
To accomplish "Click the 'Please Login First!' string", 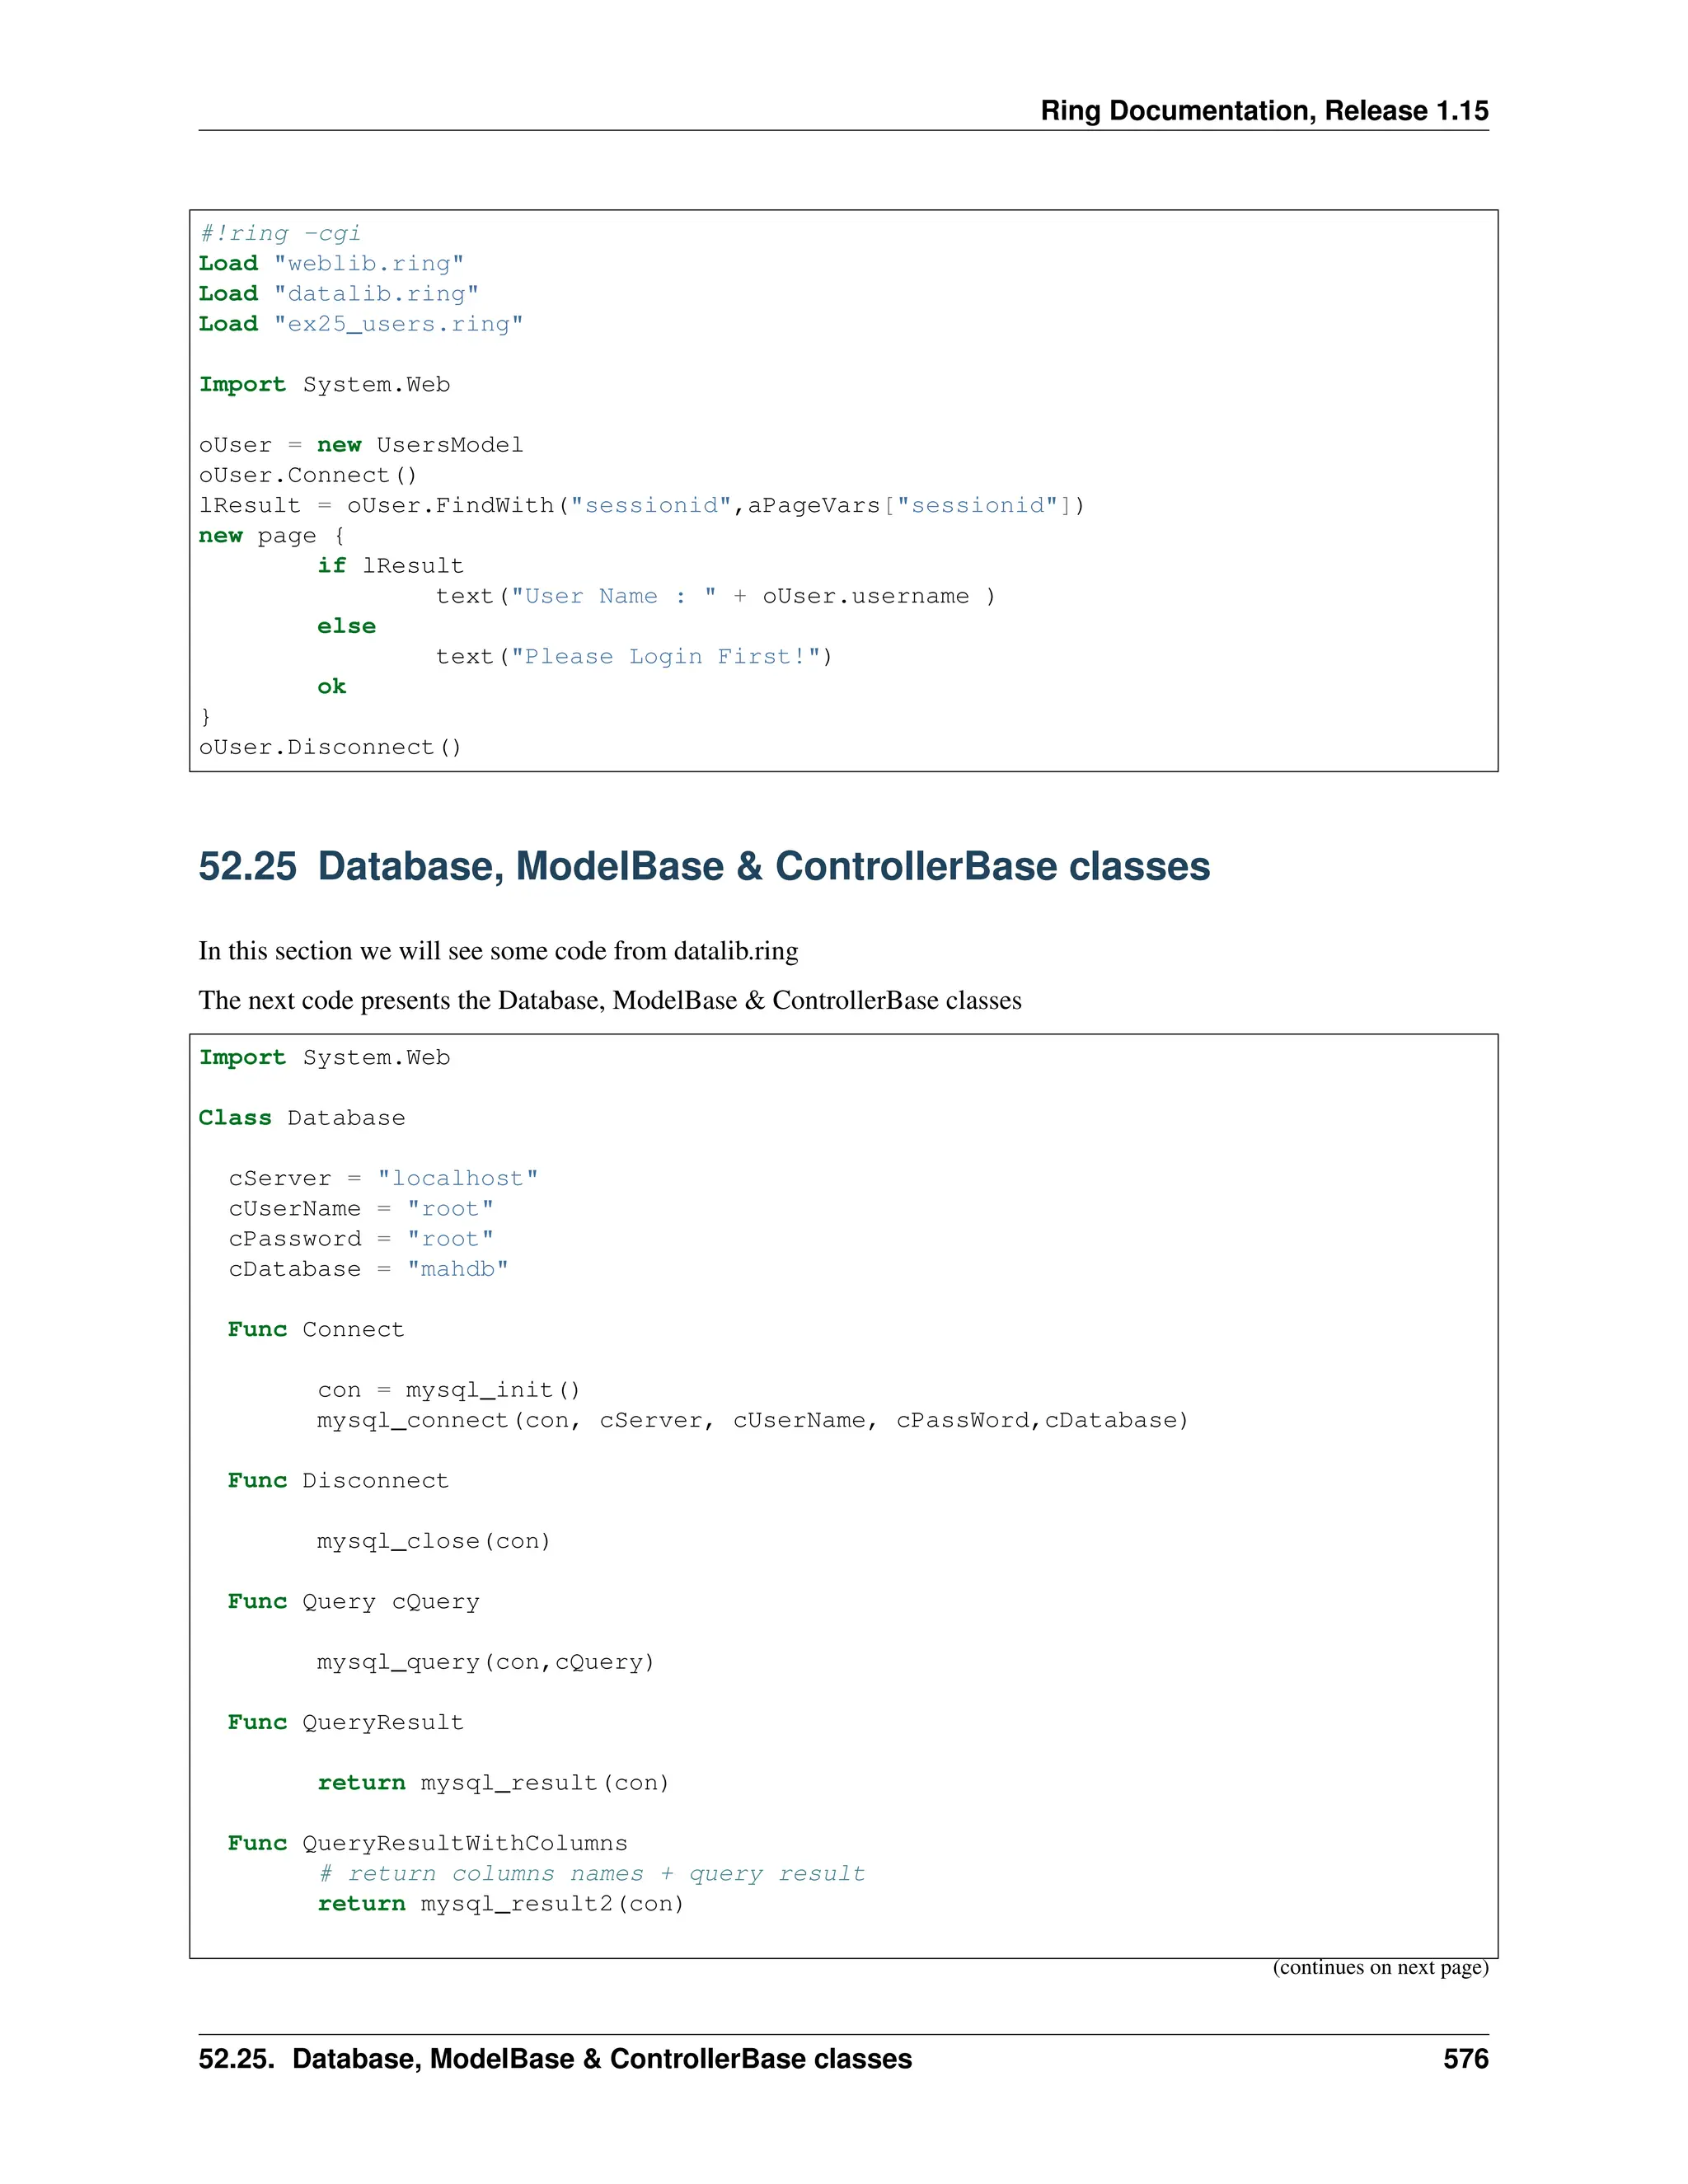I will tap(665, 656).
